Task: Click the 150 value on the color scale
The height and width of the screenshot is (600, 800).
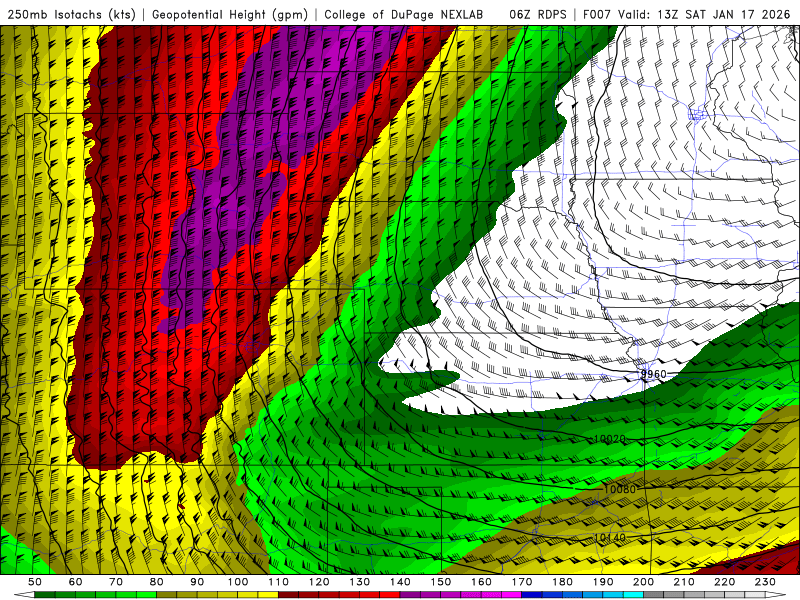Action: 441,582
